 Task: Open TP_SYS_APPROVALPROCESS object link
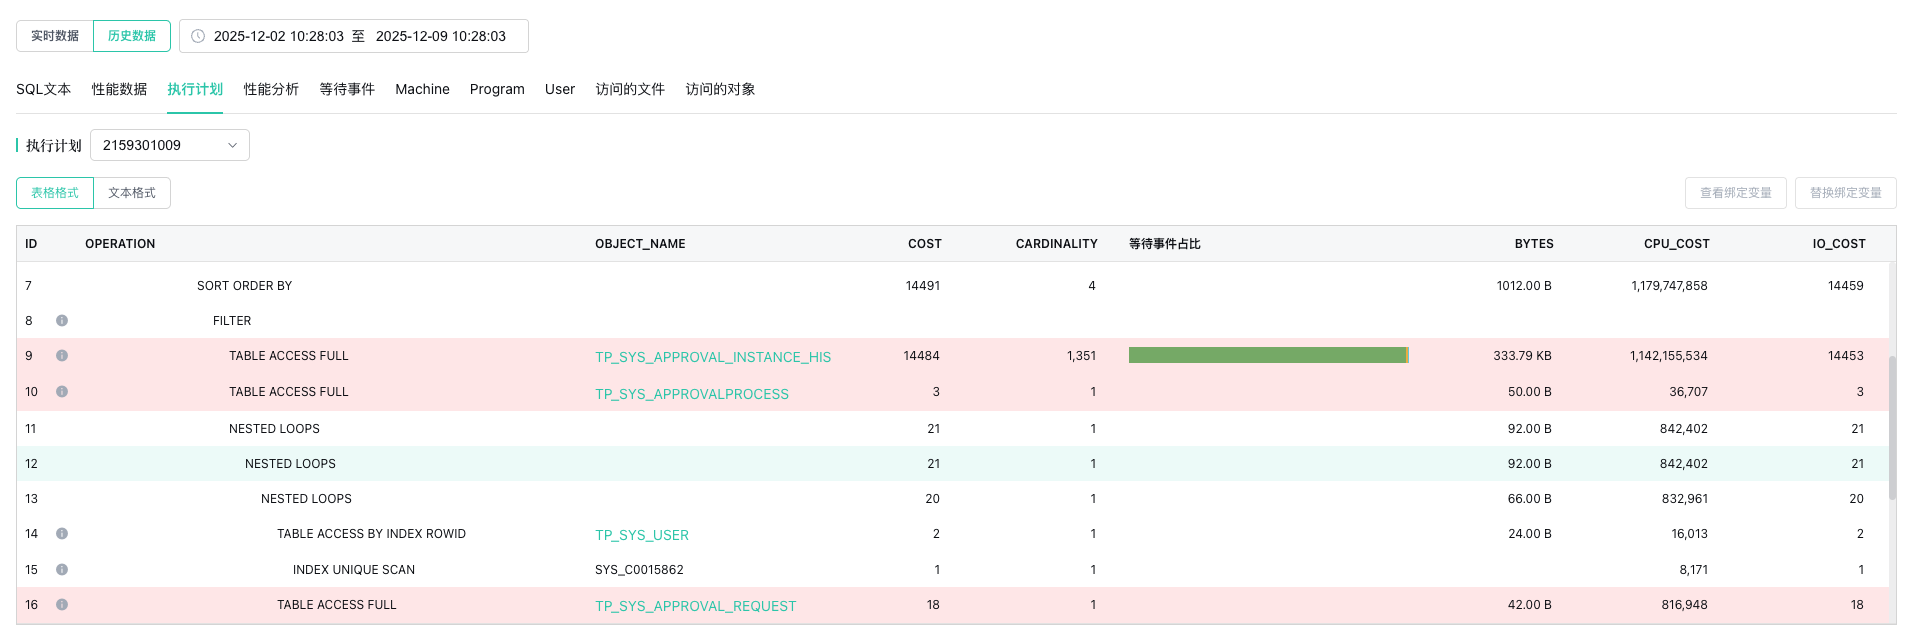coord(692,394)
